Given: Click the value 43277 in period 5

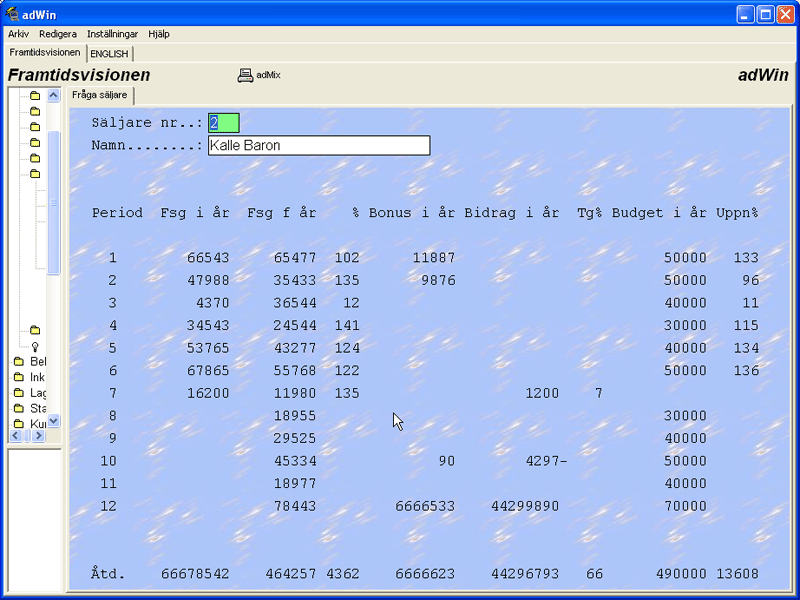Looking at the screenshot, I should (294, 348).
